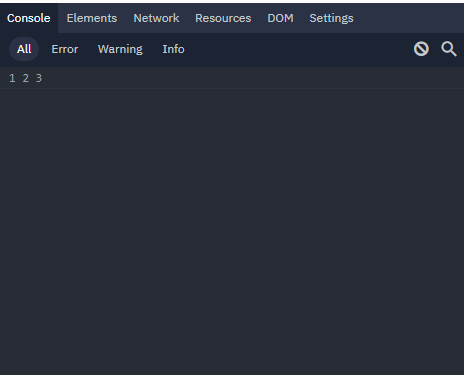Clear the console log with the ban icon
Image resolution: width=464 pixels, height=375 pixels.
[421, 49]
